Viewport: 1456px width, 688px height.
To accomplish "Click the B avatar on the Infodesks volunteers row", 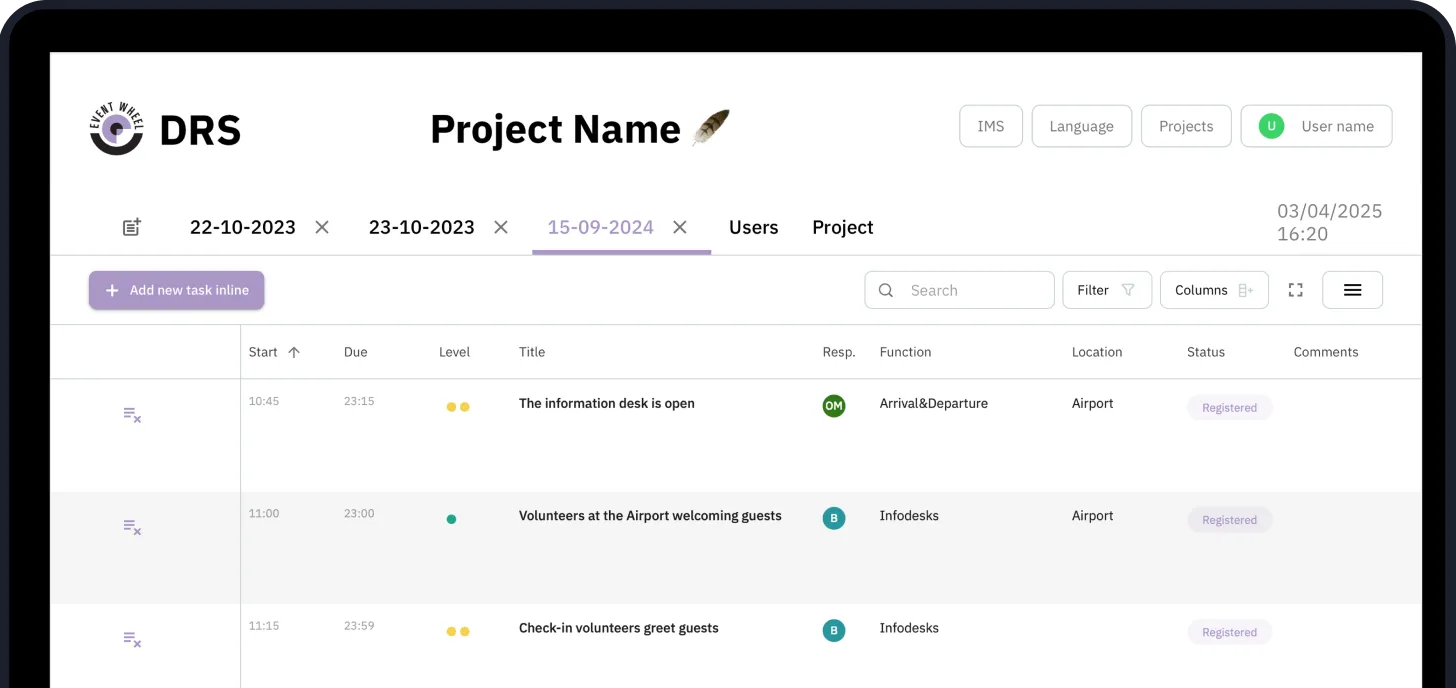I will coord(834,518).
